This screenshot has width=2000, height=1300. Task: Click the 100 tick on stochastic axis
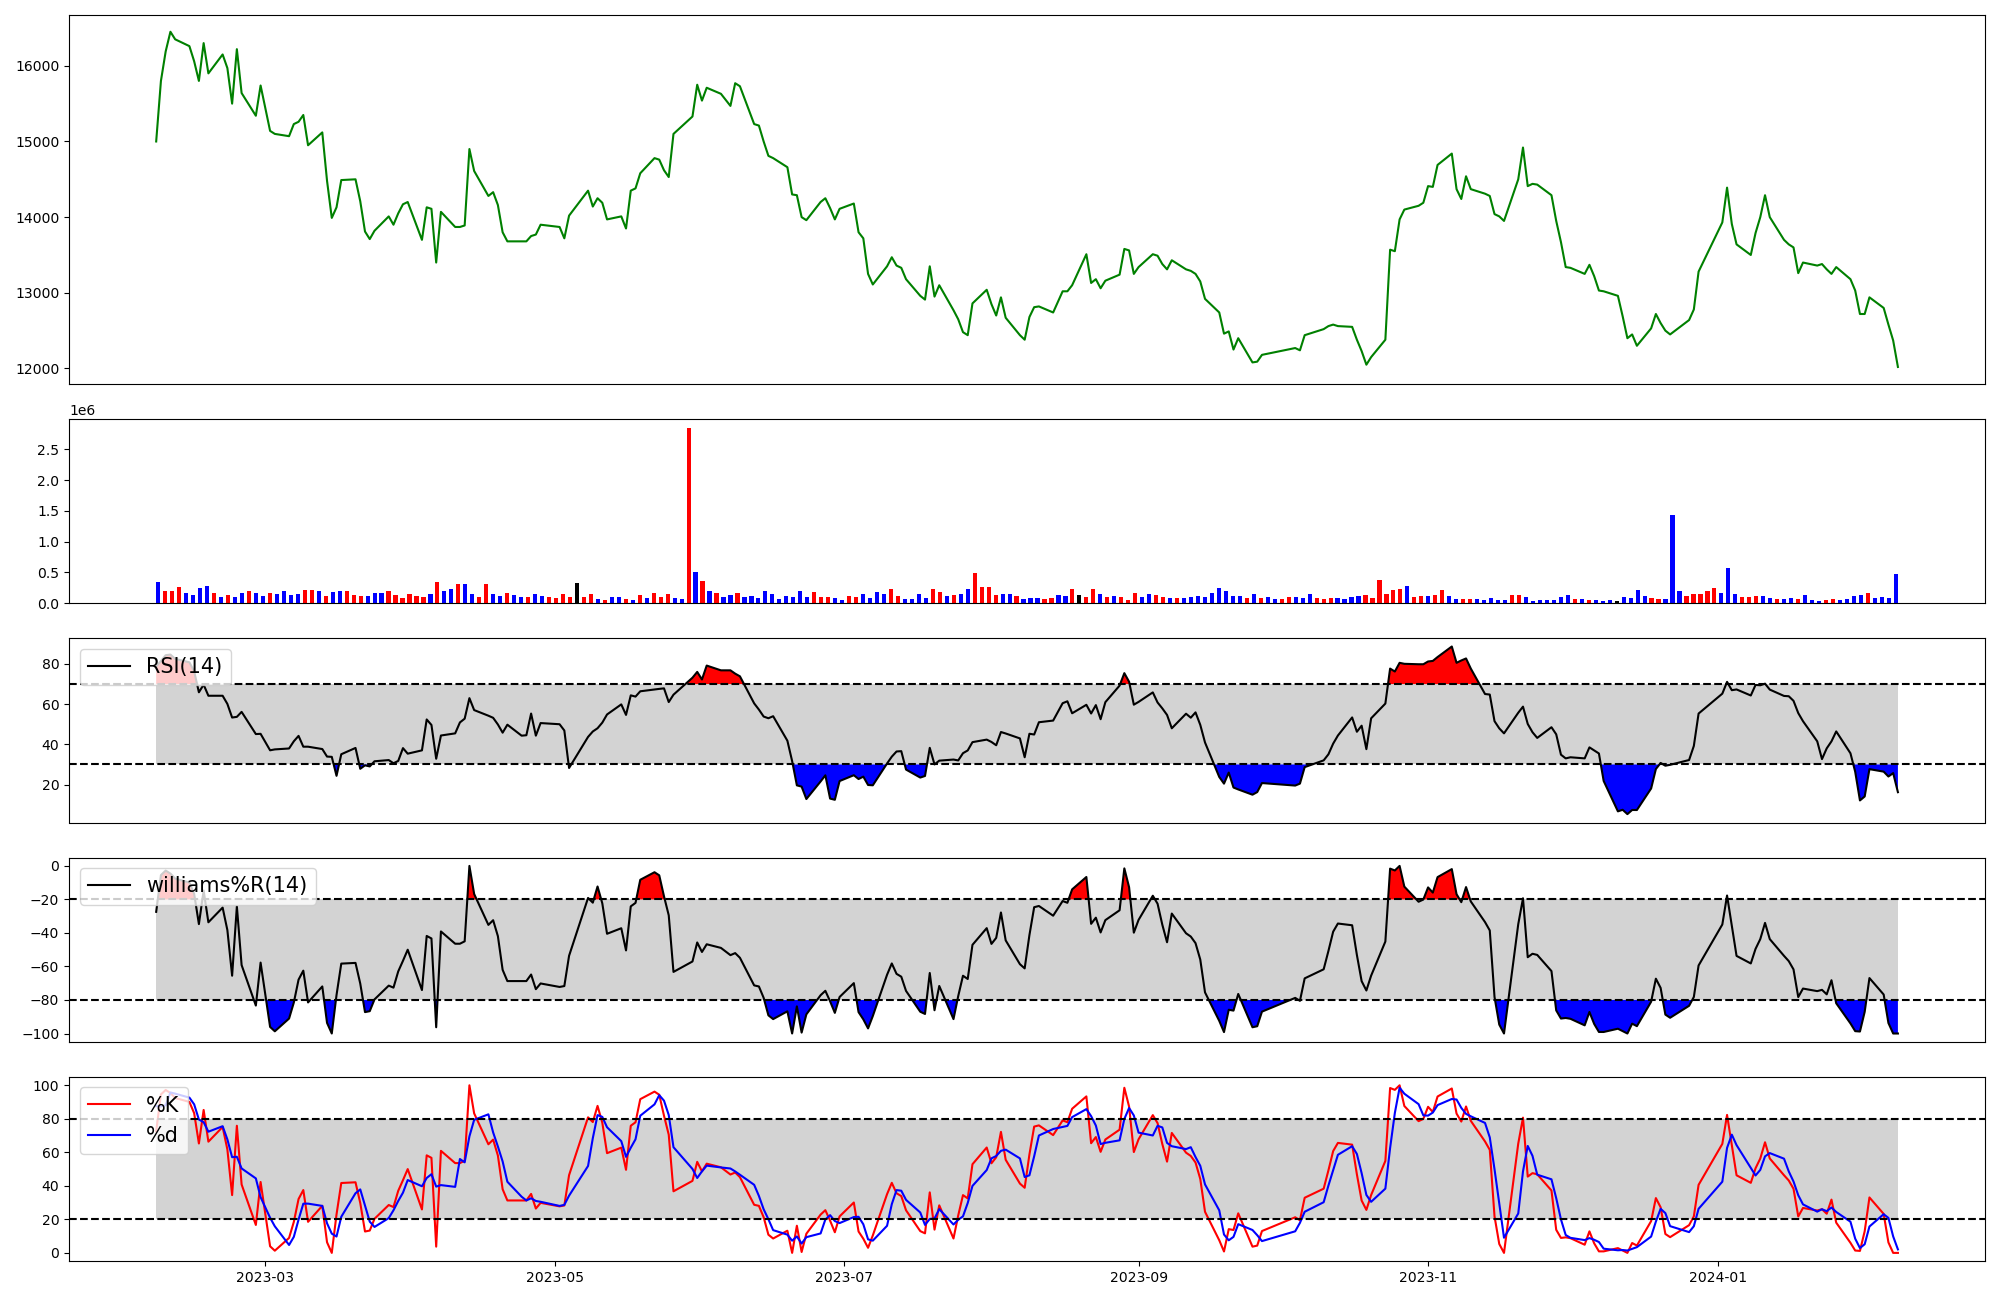[x=47, y=1086]
